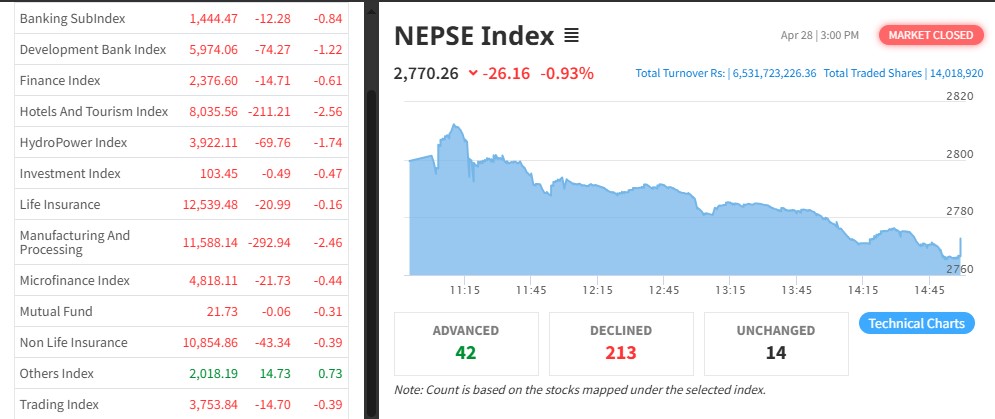Click the ADVANCED 42 stocks box
995x419 pixels.
[x=466, y=342]
